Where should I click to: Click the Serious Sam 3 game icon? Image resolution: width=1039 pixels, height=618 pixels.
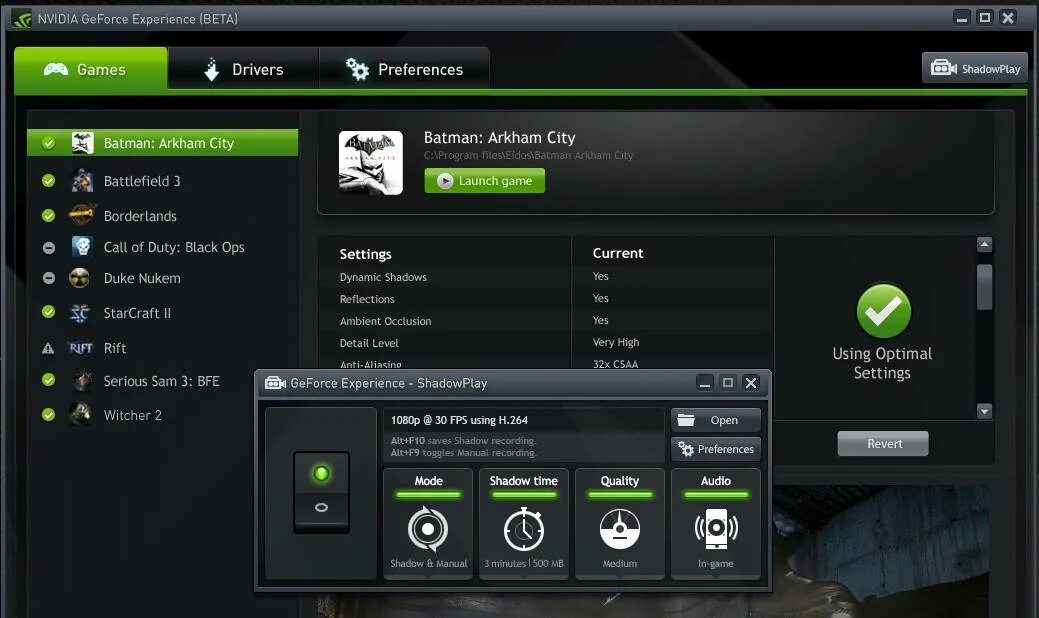[x=83, y=381]
